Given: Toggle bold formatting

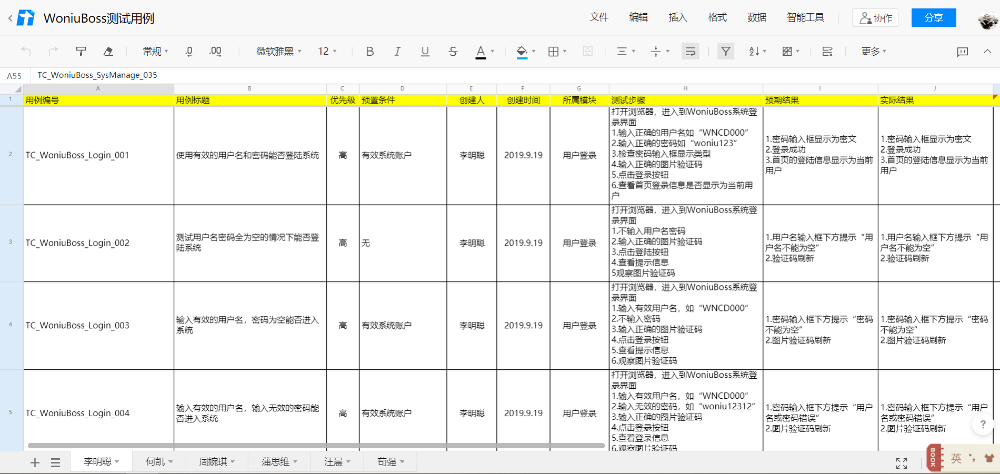Looking at the screenshot, I should coord(370,52).
